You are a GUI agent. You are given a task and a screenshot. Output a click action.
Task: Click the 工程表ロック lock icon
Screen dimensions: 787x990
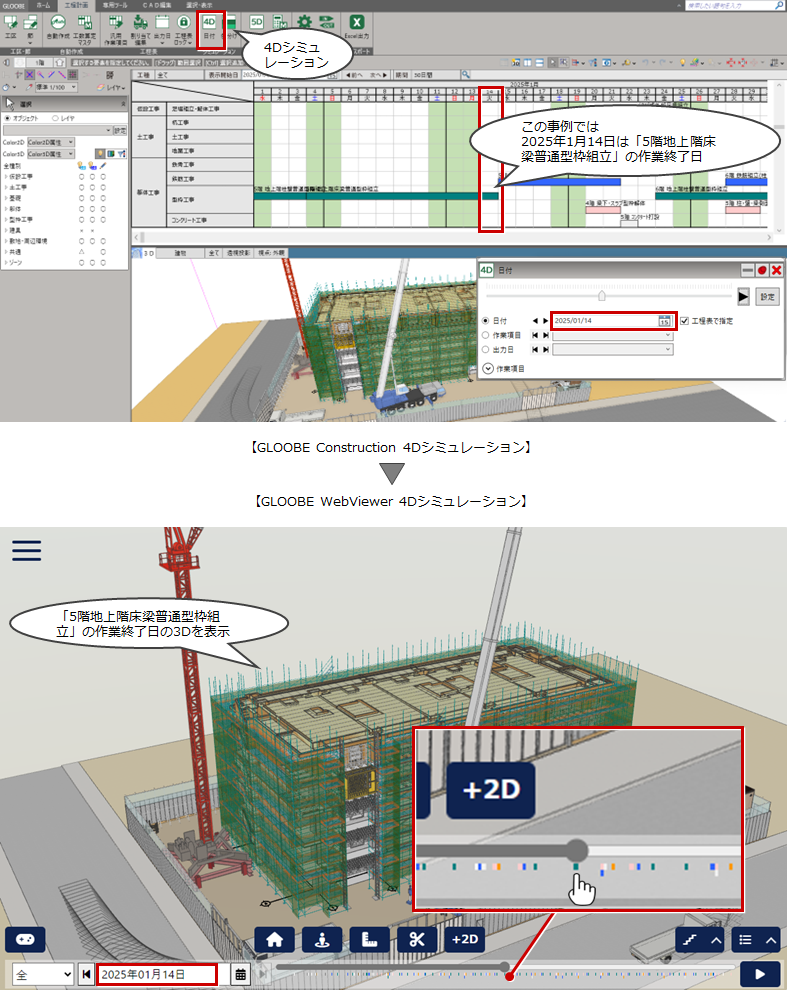click(x=183, y=30)
